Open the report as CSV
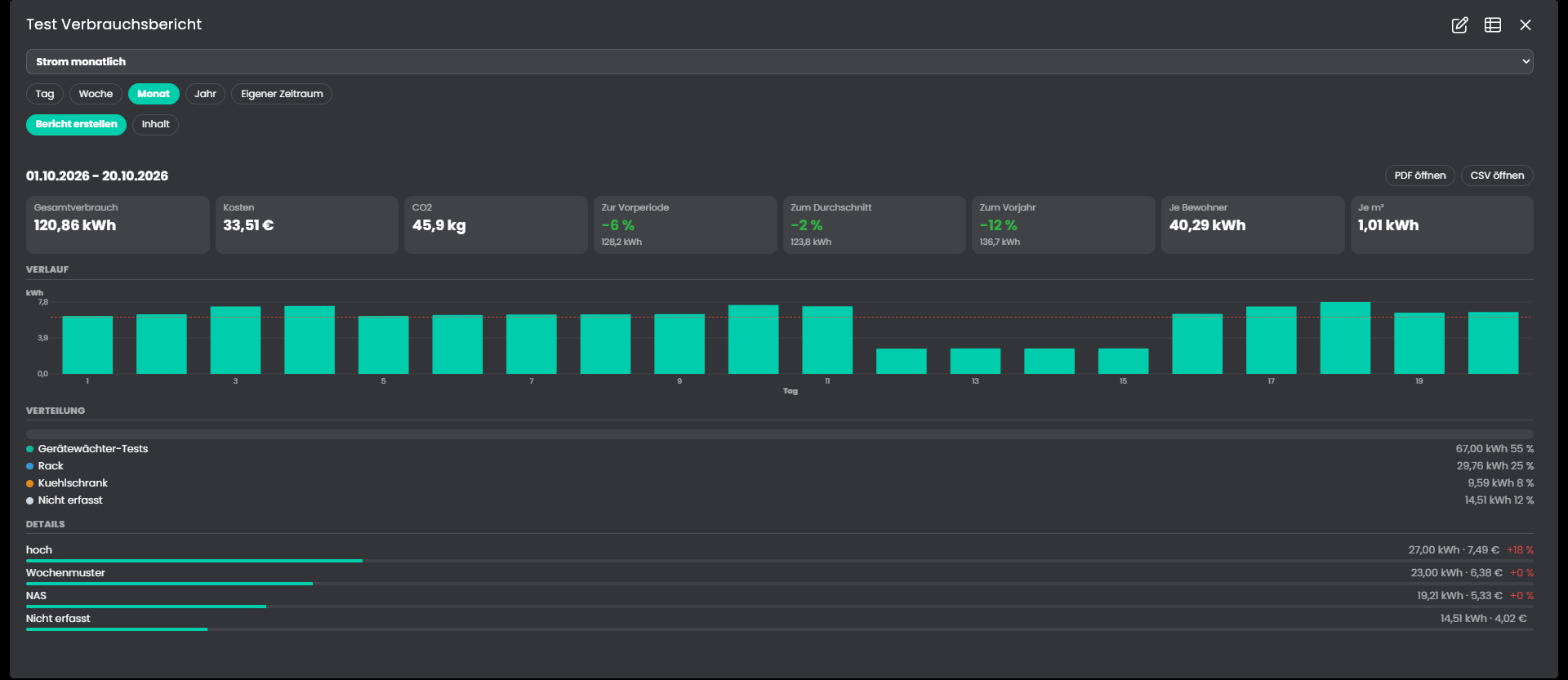Image resolution: width=1568 pixels, height=680 pixels. tap(1497, 176)
